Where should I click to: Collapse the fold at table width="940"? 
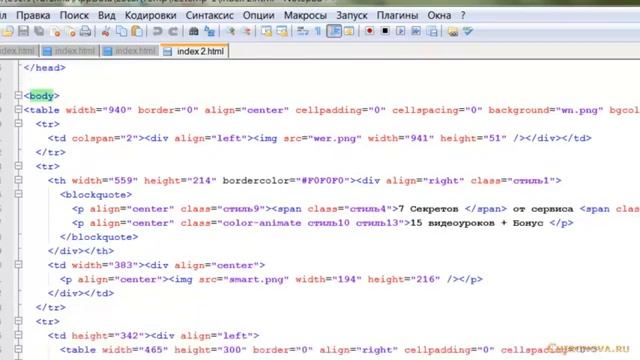[x=18, y=109]
